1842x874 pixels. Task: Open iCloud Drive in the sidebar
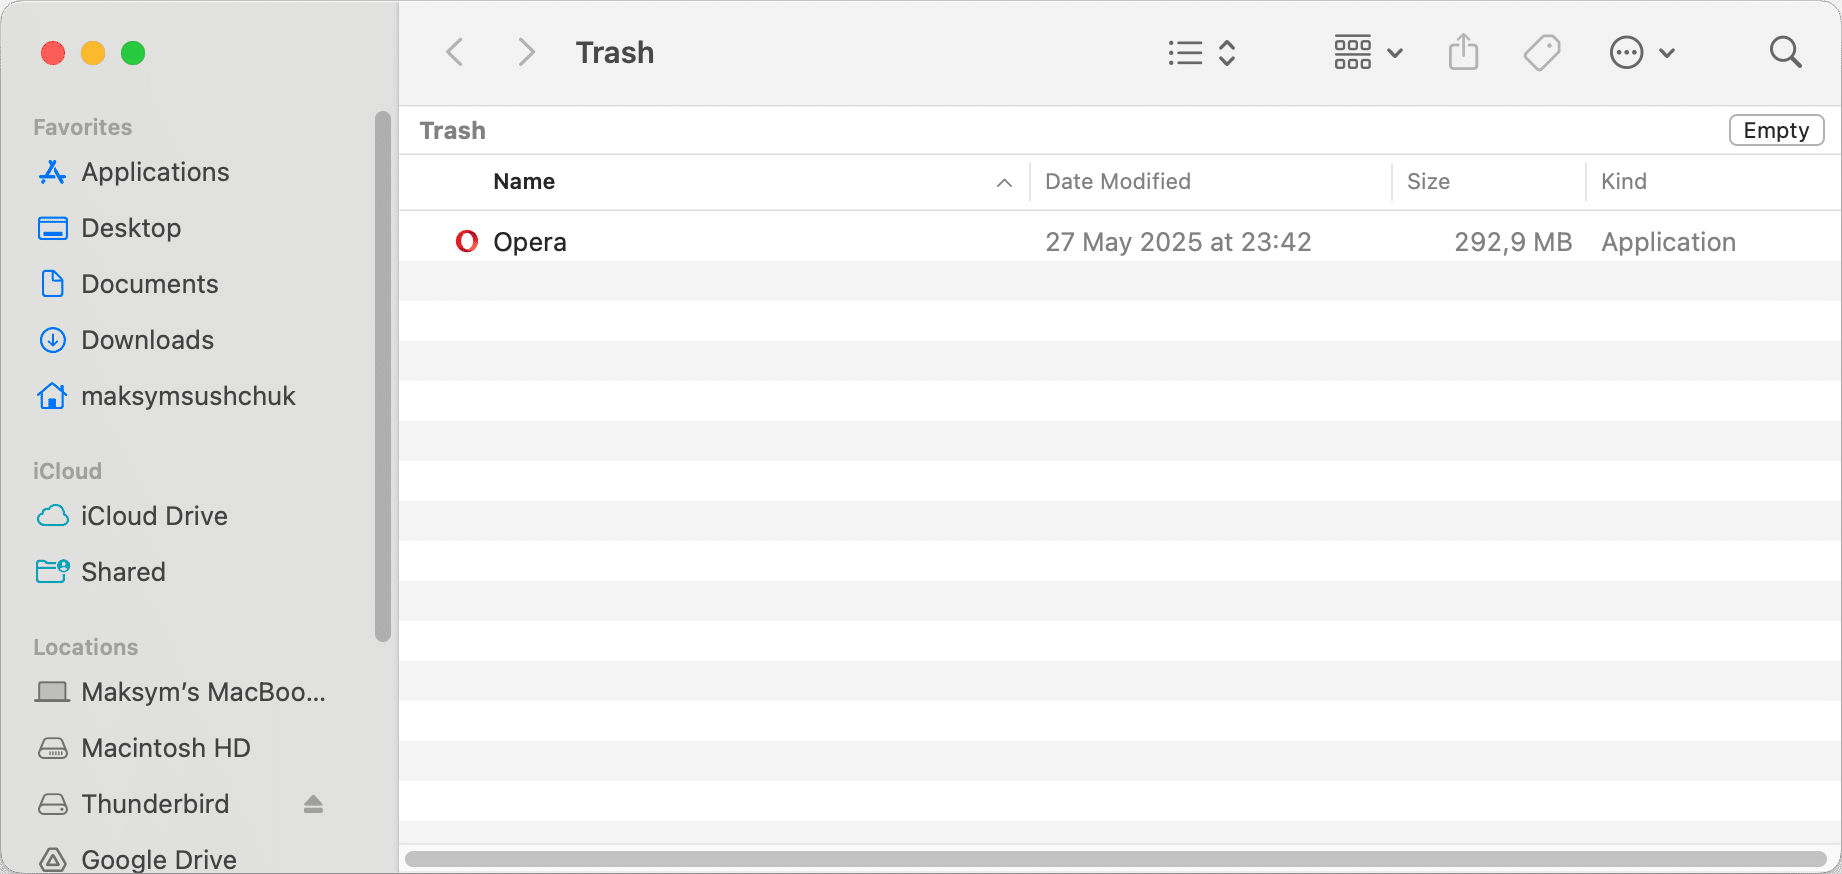click(154, 516)
